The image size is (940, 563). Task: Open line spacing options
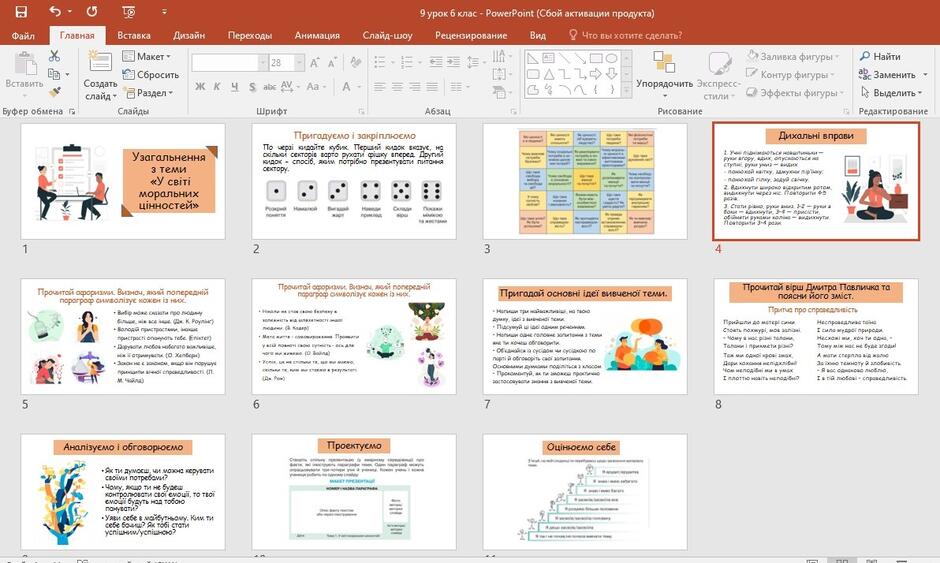pos(475,62)
